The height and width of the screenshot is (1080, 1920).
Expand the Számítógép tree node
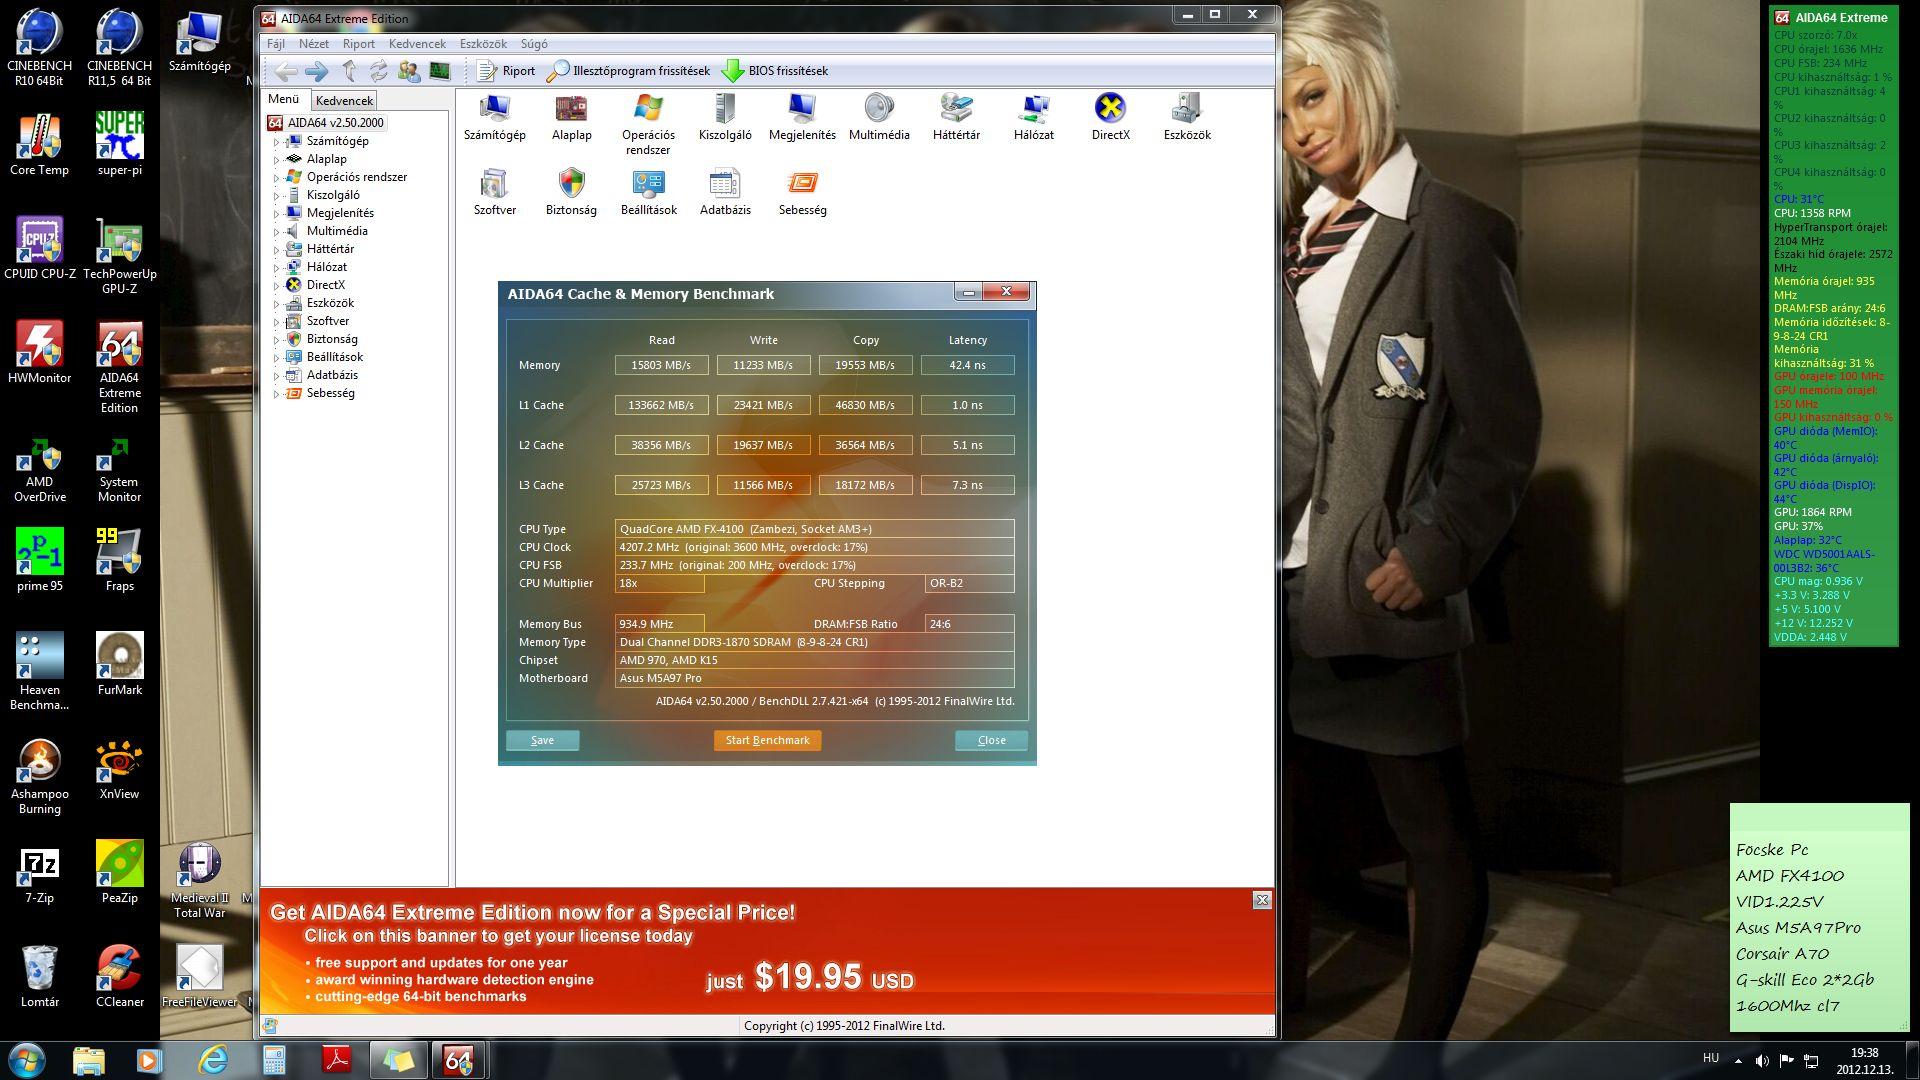pyautogui.click(x=277, y=142)
